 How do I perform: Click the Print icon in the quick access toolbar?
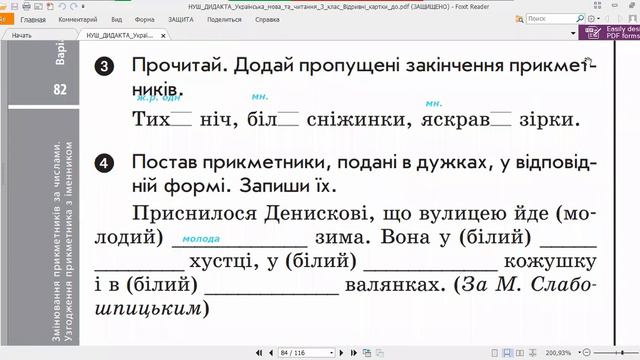(27, 7)
